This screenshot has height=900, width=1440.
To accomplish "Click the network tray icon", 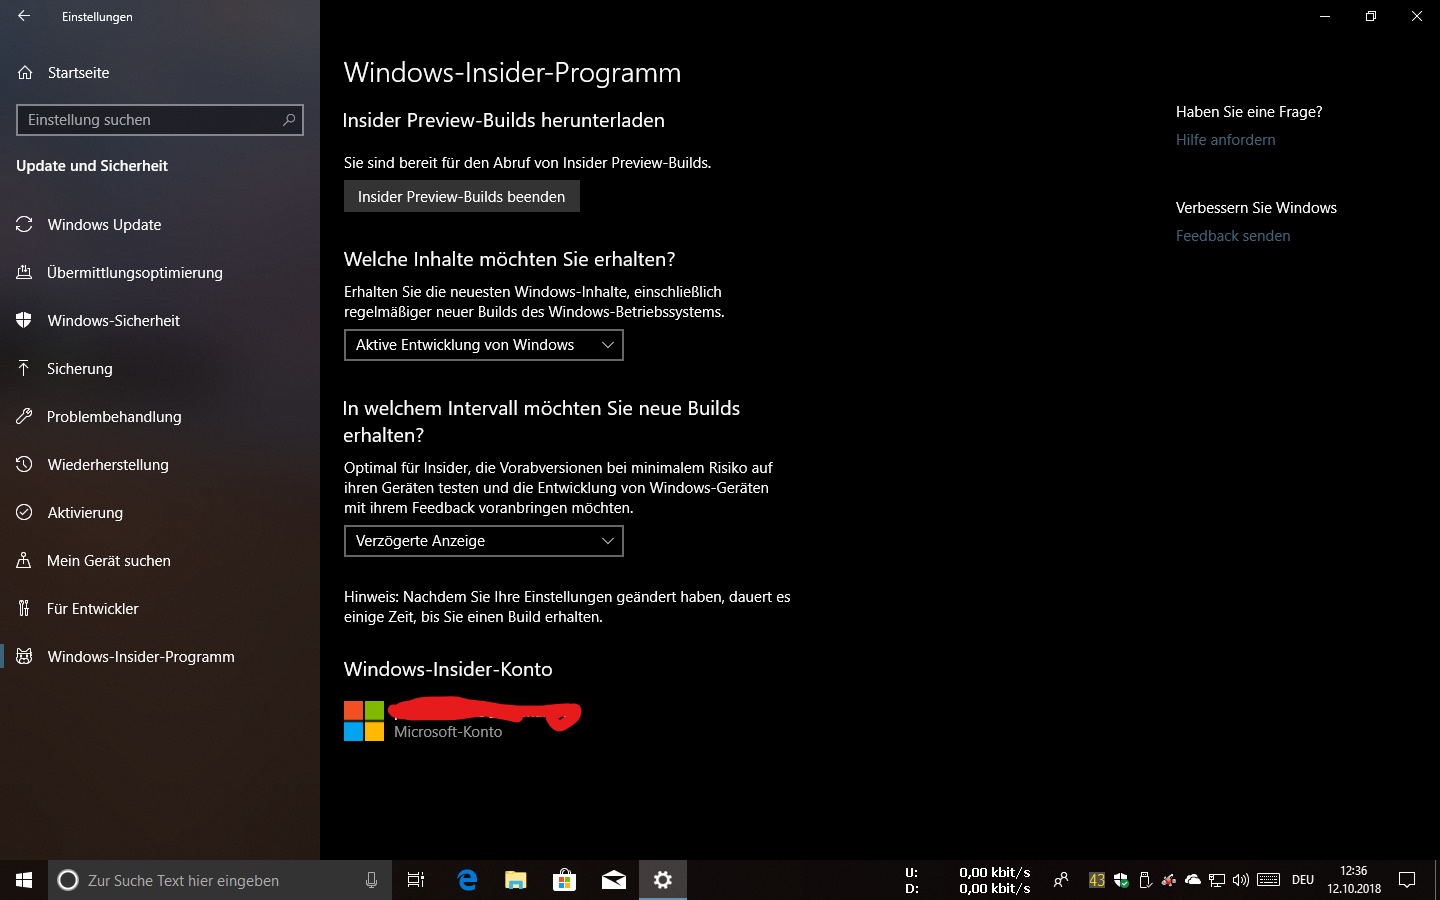I will (x=1217, y=880).
